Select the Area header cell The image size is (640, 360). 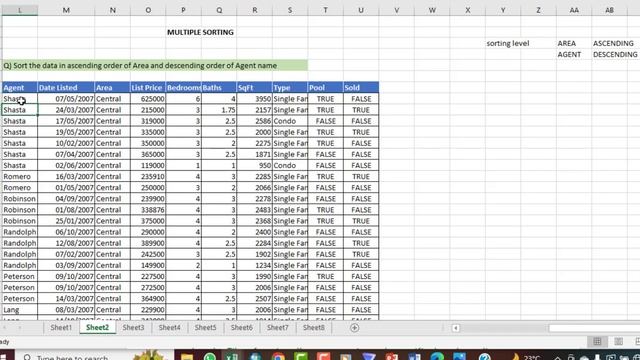[x=112, y=87]
